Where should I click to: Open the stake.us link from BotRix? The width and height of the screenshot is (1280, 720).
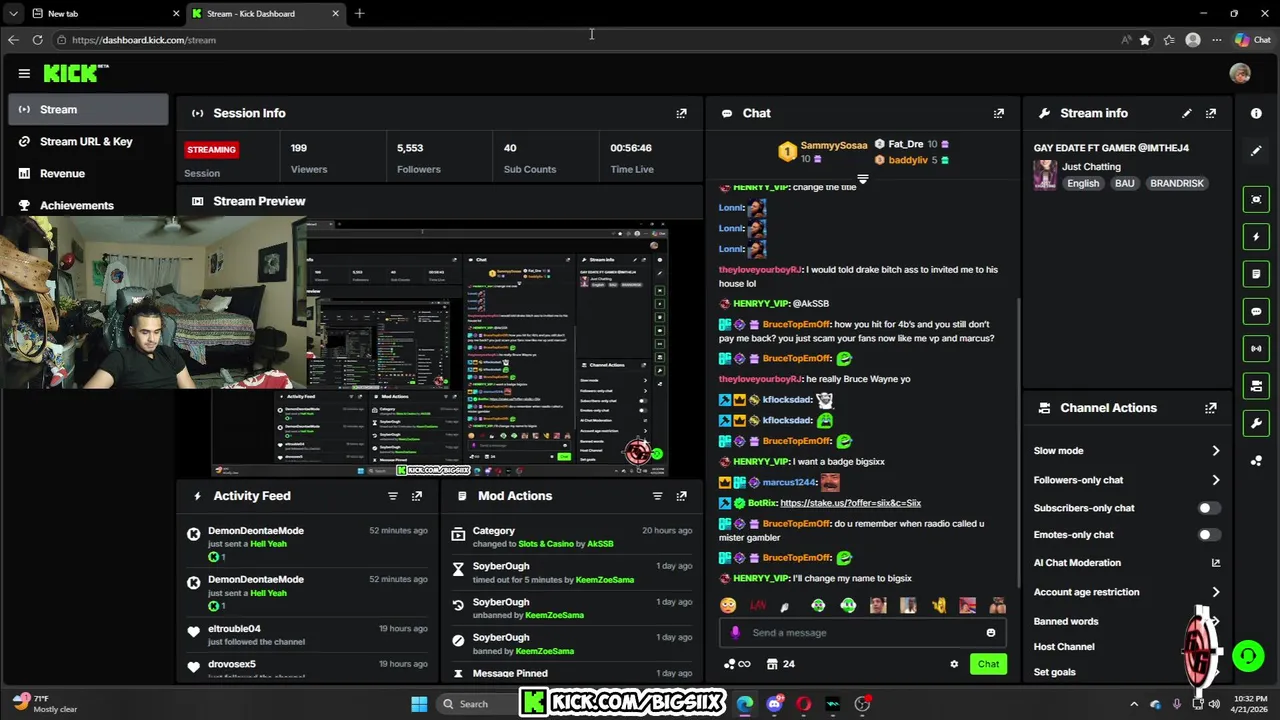tap(850, 503)
